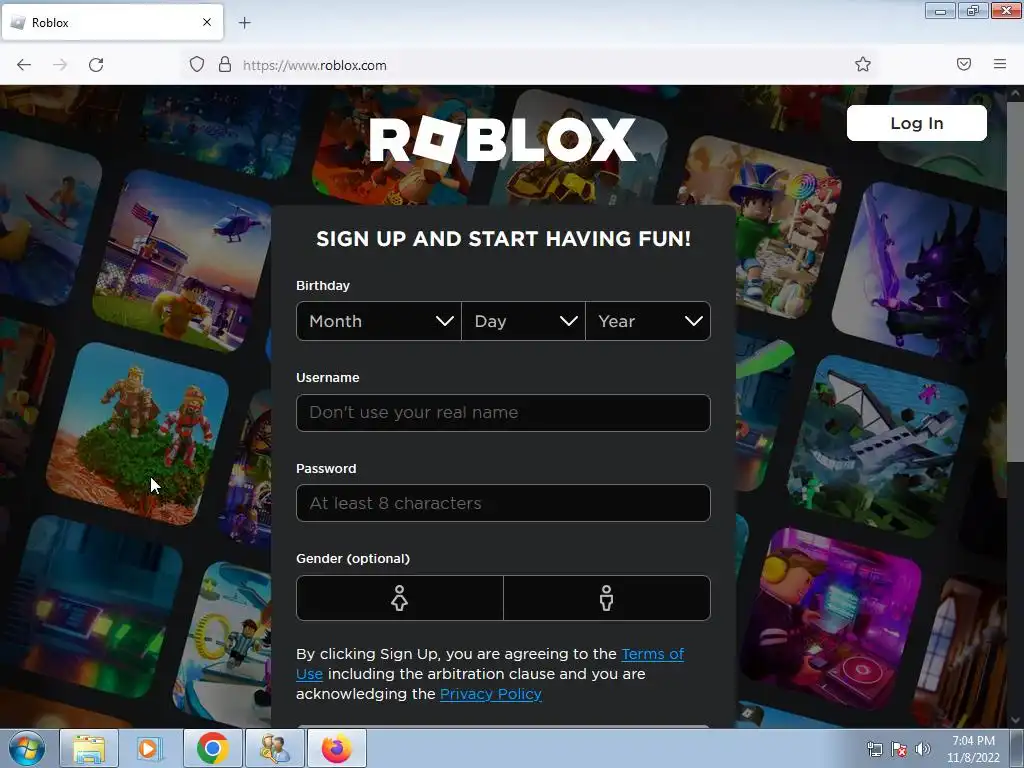The image size is (1024, 768).
Task: Open the Action Center flag icon
Action: (x=899, y=749)
